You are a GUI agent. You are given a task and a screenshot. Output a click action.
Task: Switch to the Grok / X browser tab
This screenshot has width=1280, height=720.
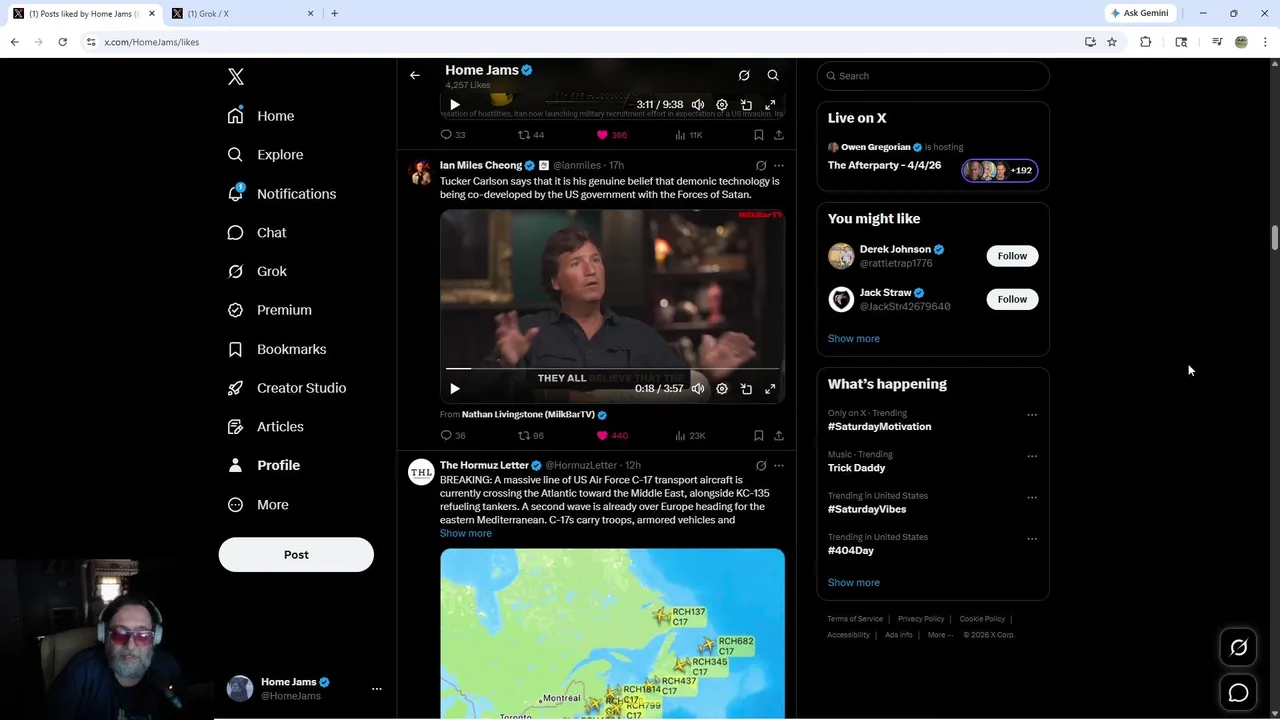pos(242,13)
